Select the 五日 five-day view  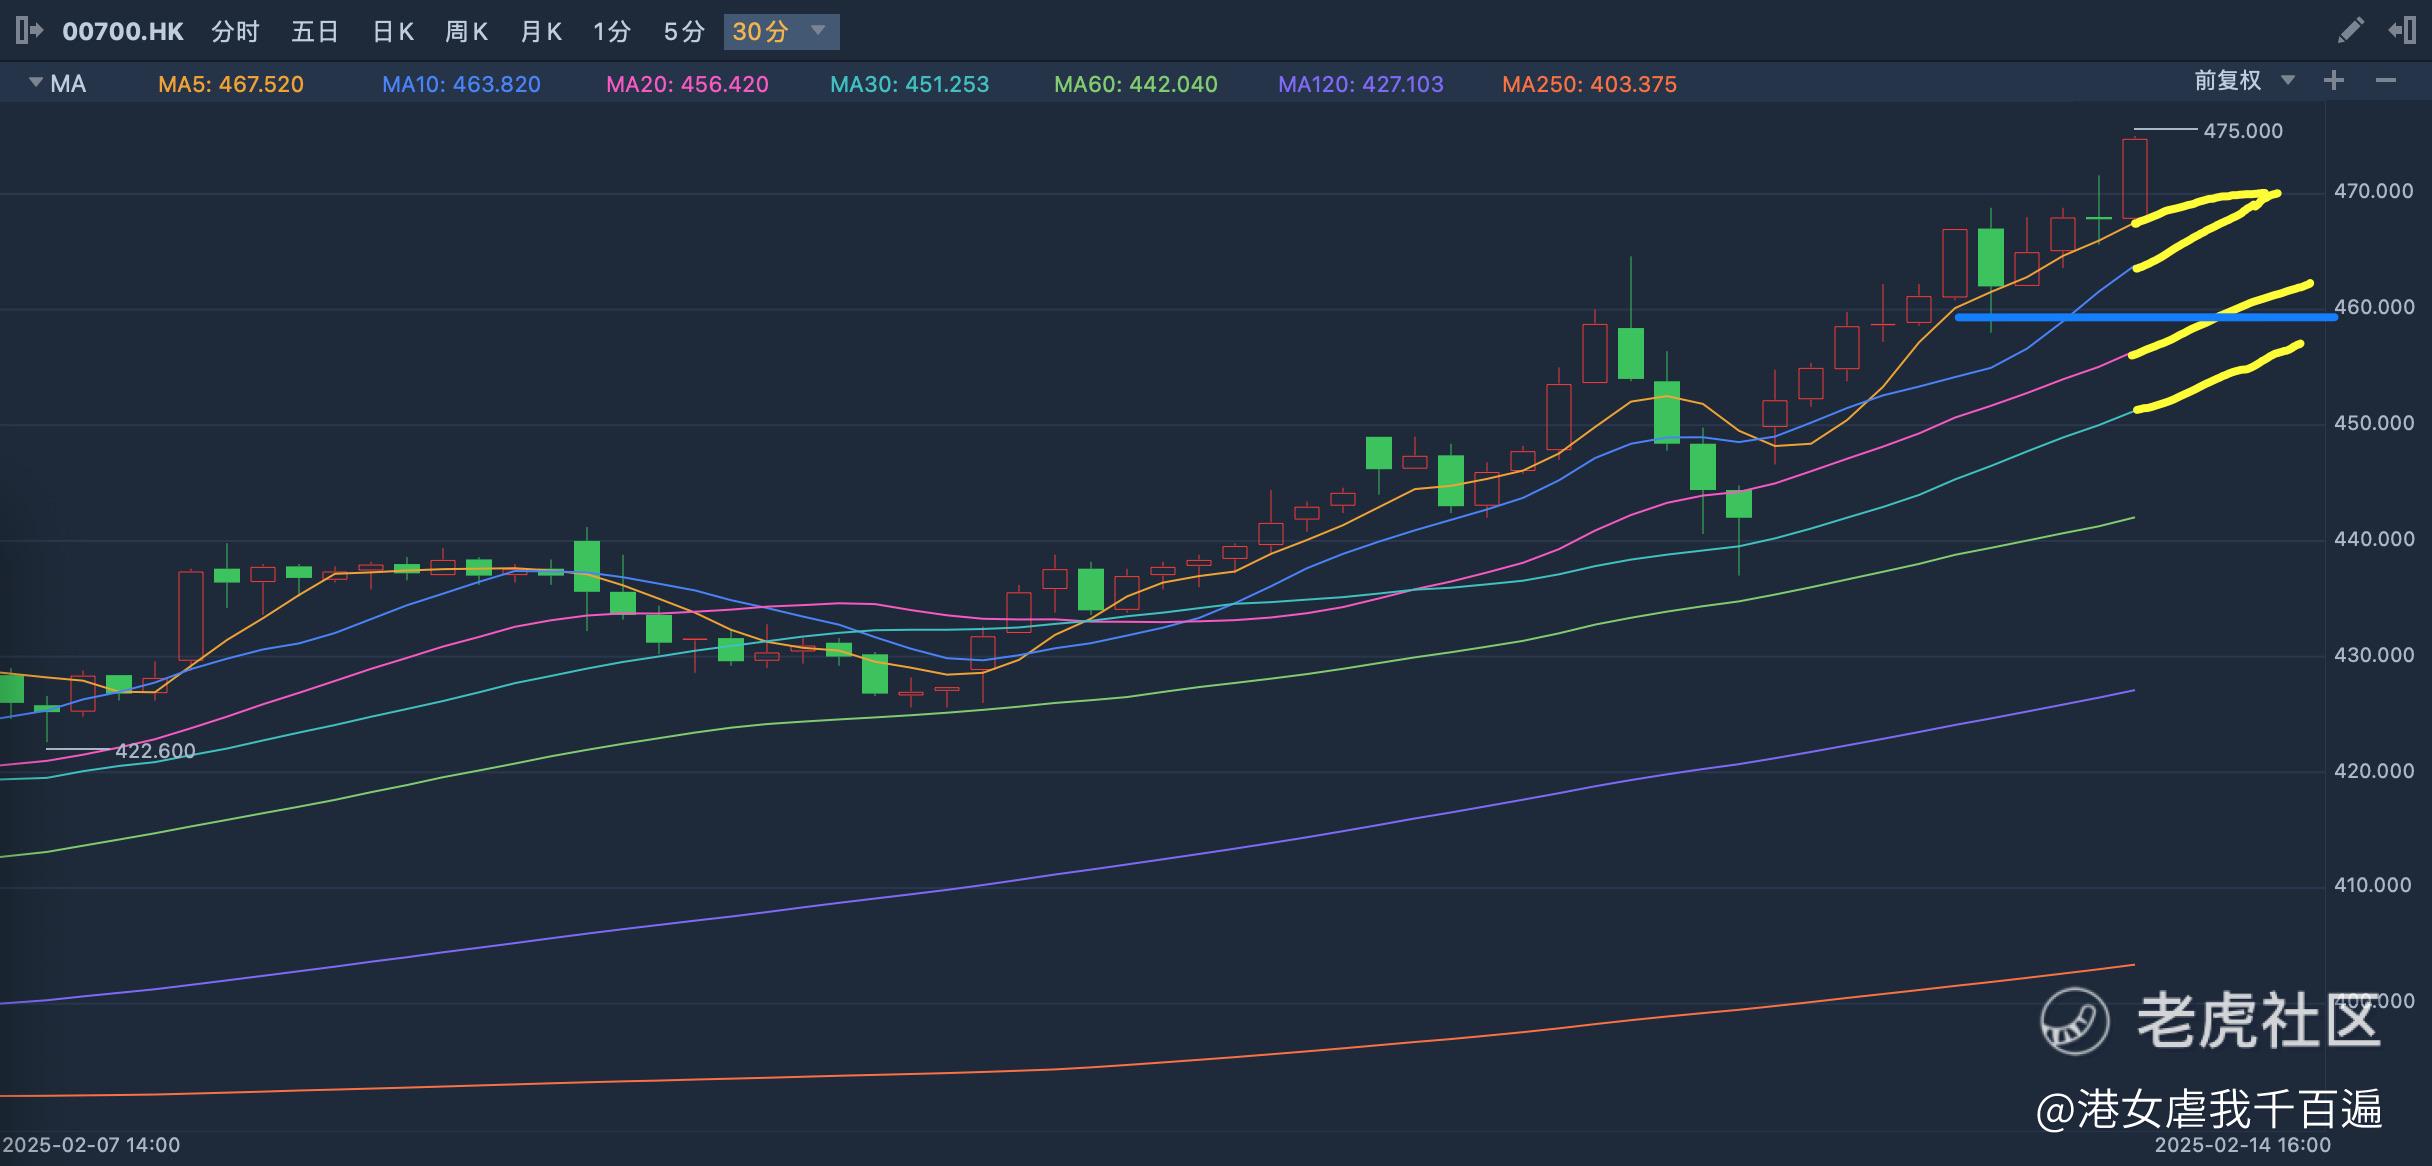(x=315, y=32)
